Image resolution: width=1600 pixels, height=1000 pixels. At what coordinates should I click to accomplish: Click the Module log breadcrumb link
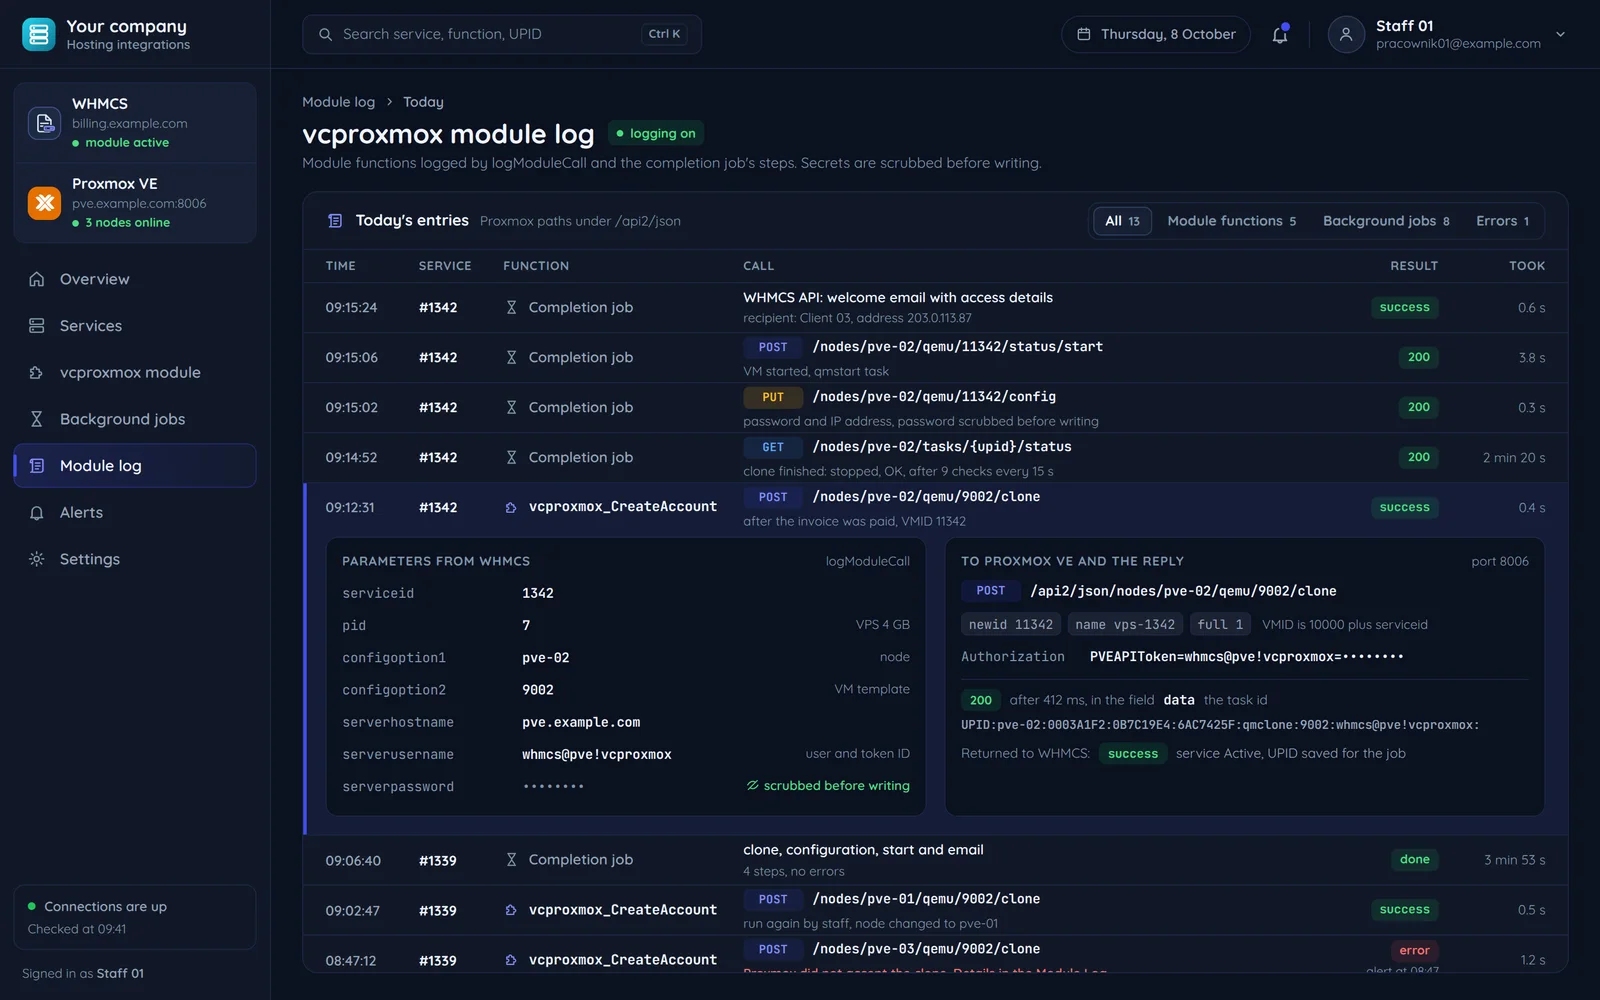click(338, 102)
